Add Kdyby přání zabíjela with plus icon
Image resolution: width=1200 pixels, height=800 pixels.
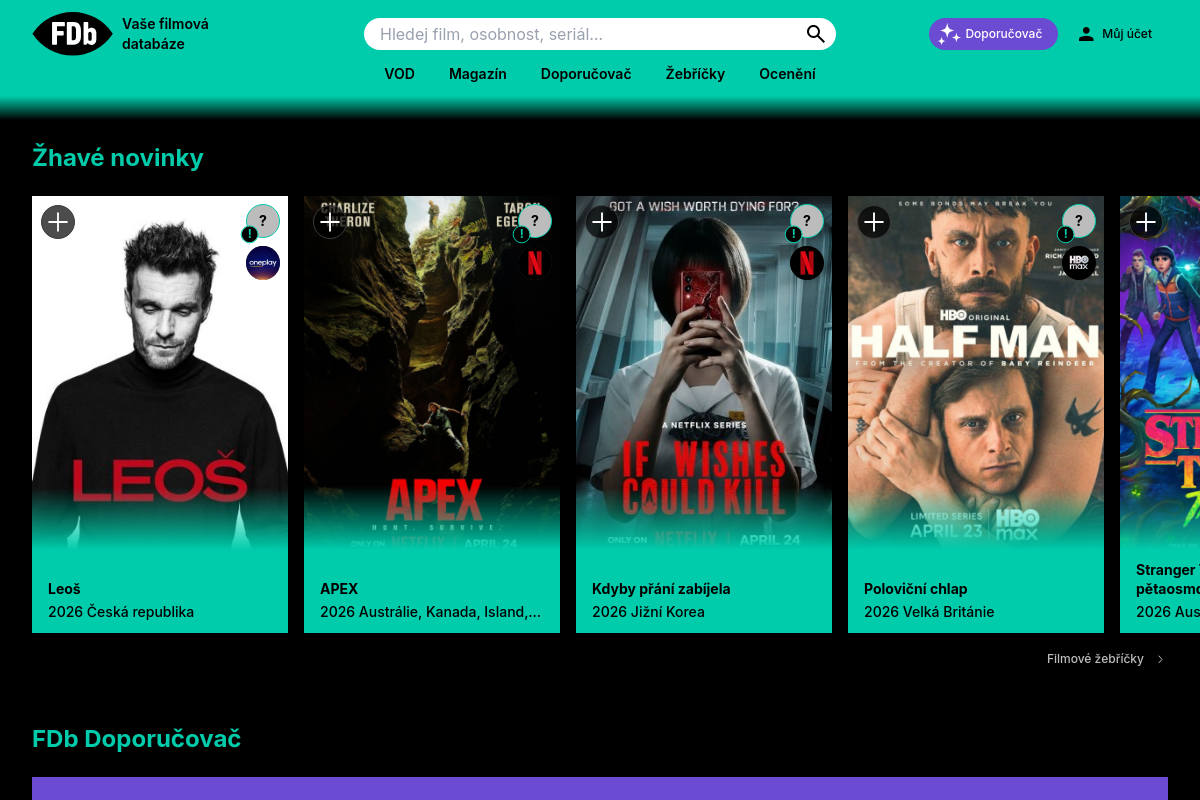click(602, 221)
